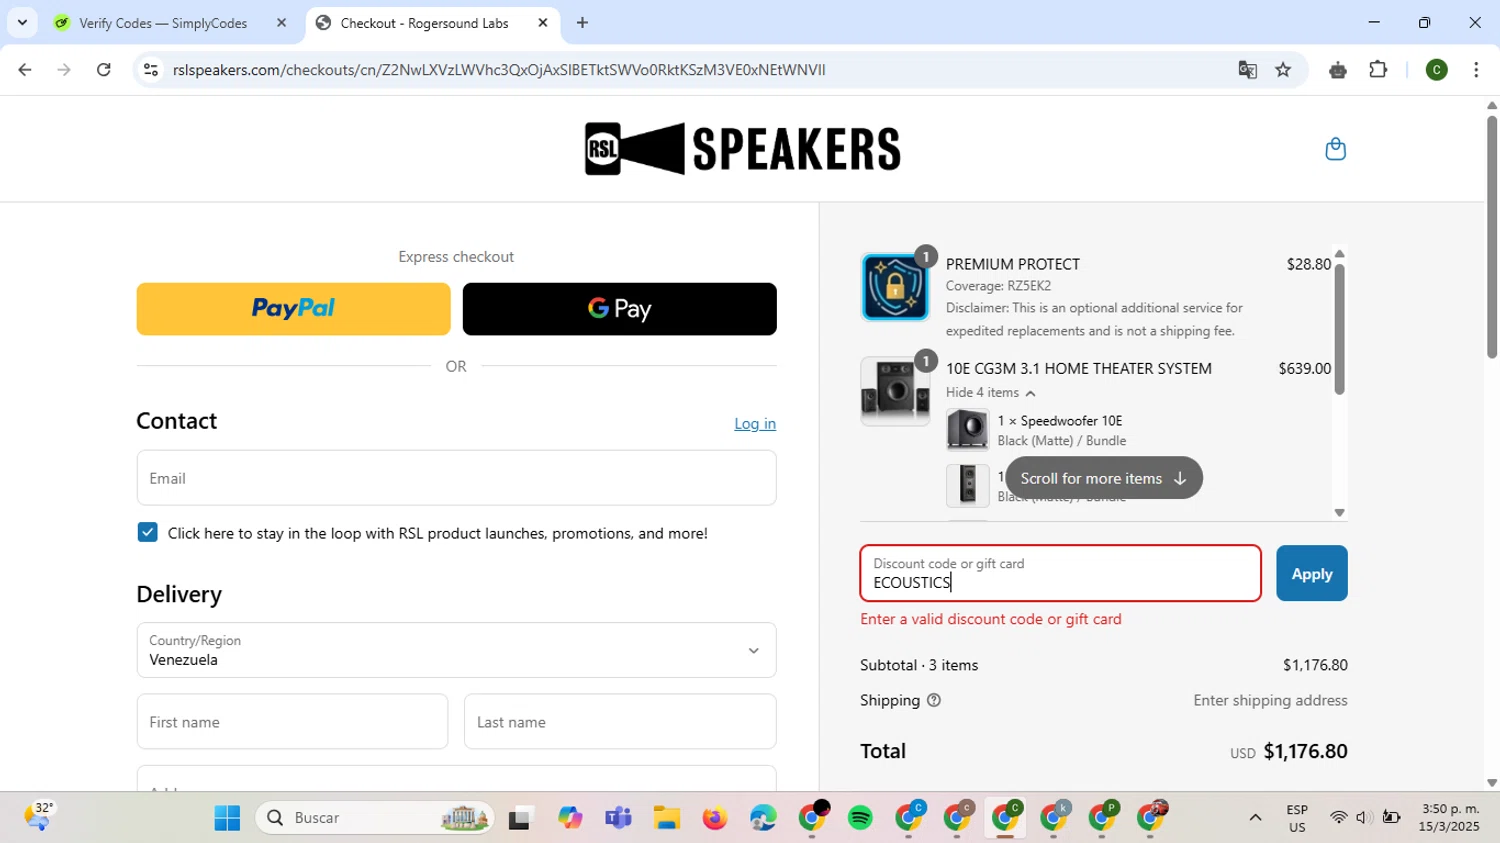Image resolution: width=1500 pixels, height=843 pixels.
Task: Open the translate page icon
Action: click(x=1247, y=70)
